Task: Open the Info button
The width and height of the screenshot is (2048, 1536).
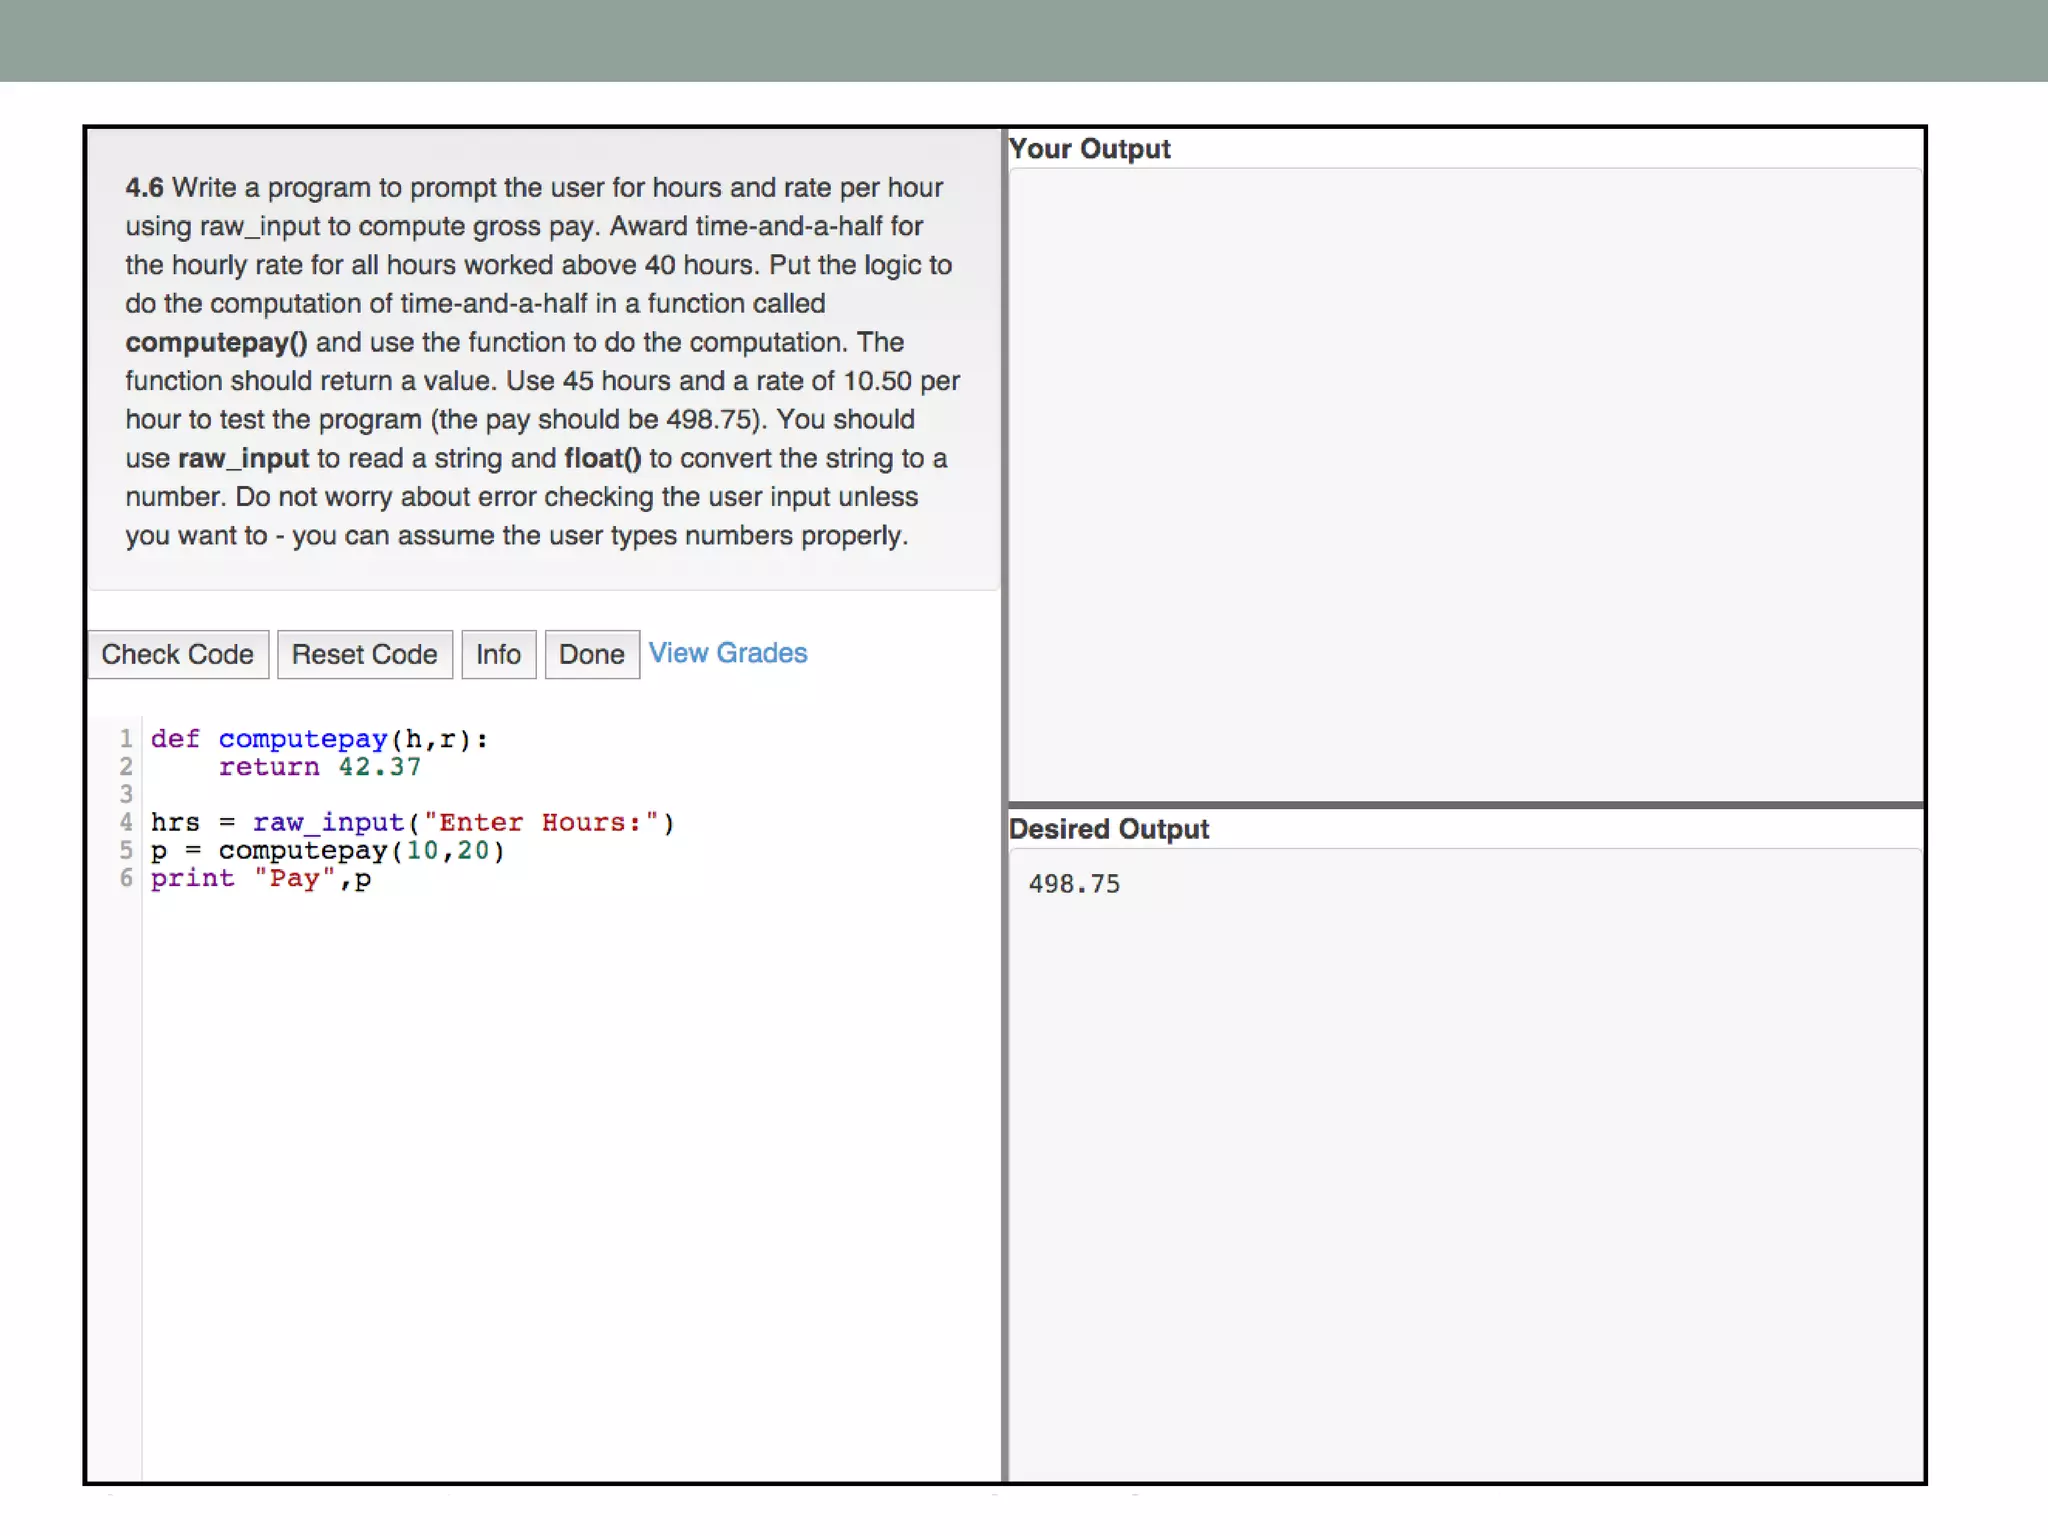Action: [x=498, y=655]
